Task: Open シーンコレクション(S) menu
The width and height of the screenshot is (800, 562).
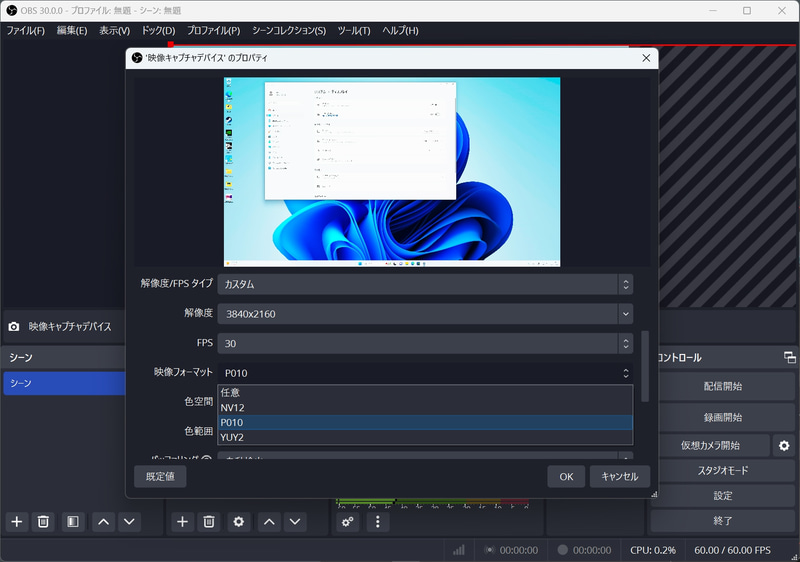Action: (289, 31)
